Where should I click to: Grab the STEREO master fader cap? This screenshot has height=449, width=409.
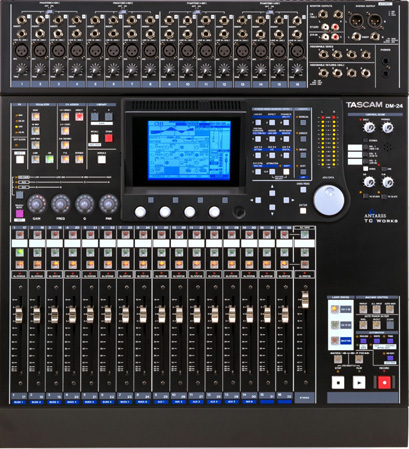point(305,299)
